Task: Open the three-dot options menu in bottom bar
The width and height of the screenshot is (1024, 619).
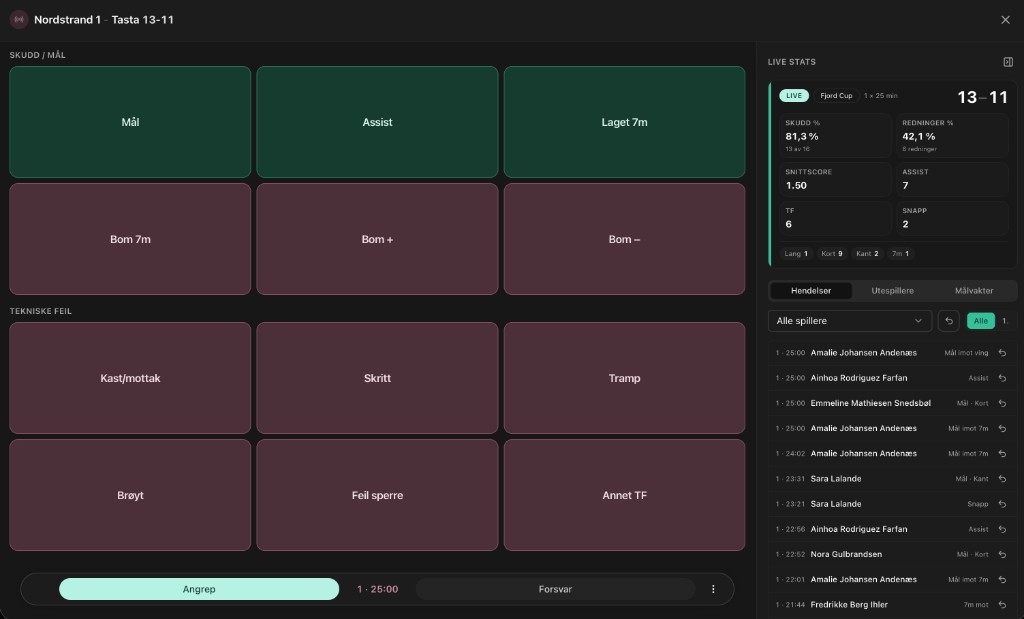Action: (712, 589)
